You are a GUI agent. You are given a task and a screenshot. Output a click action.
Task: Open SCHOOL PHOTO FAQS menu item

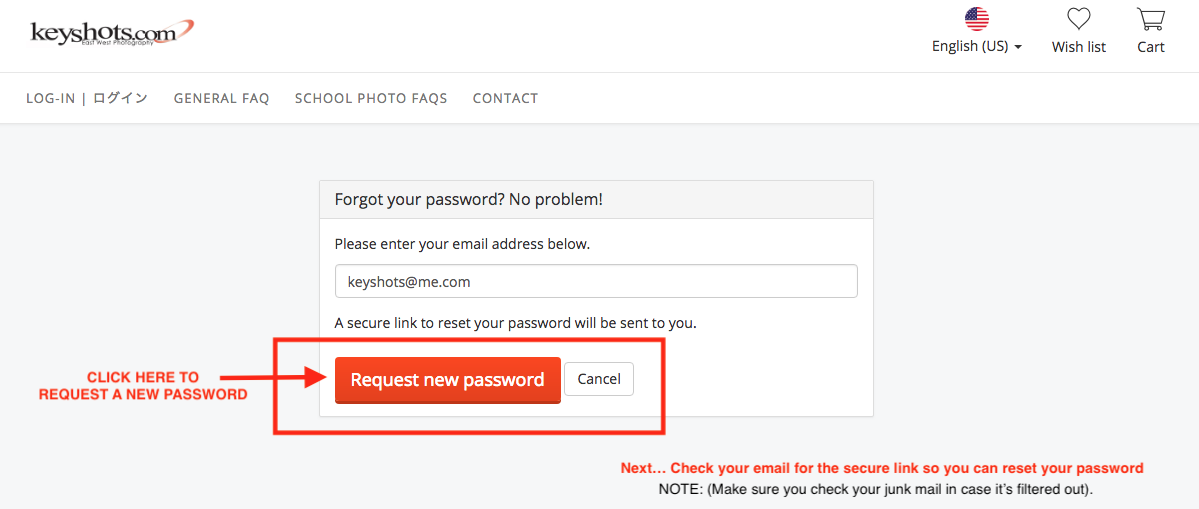pos(371,98)
